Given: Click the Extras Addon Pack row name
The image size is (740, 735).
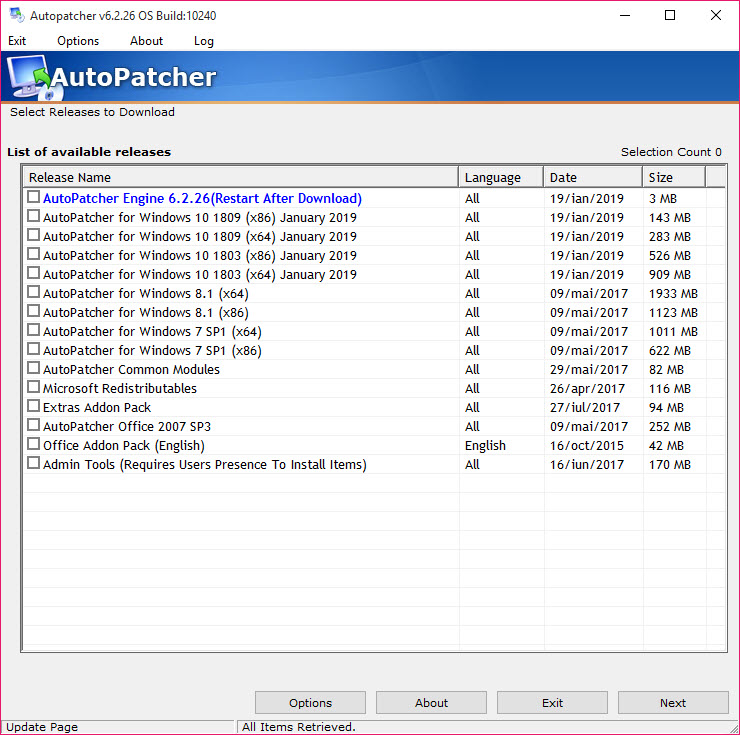Looking at the screenshot, I should coord(97,407).
